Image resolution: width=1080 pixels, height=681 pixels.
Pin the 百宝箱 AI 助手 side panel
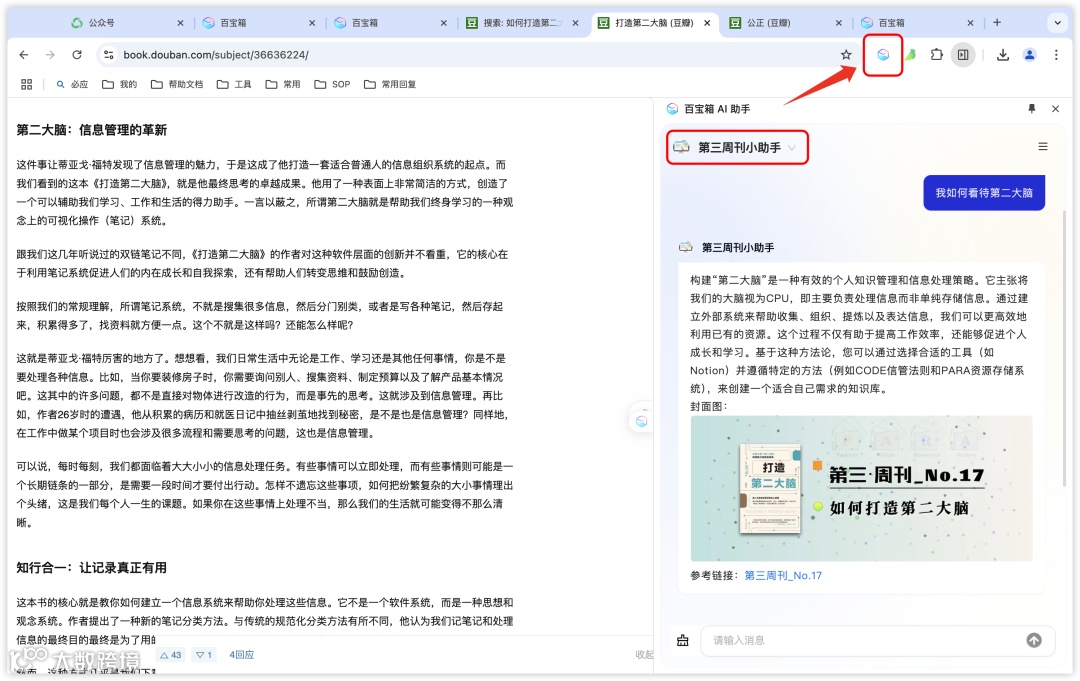click(1031, 109)
